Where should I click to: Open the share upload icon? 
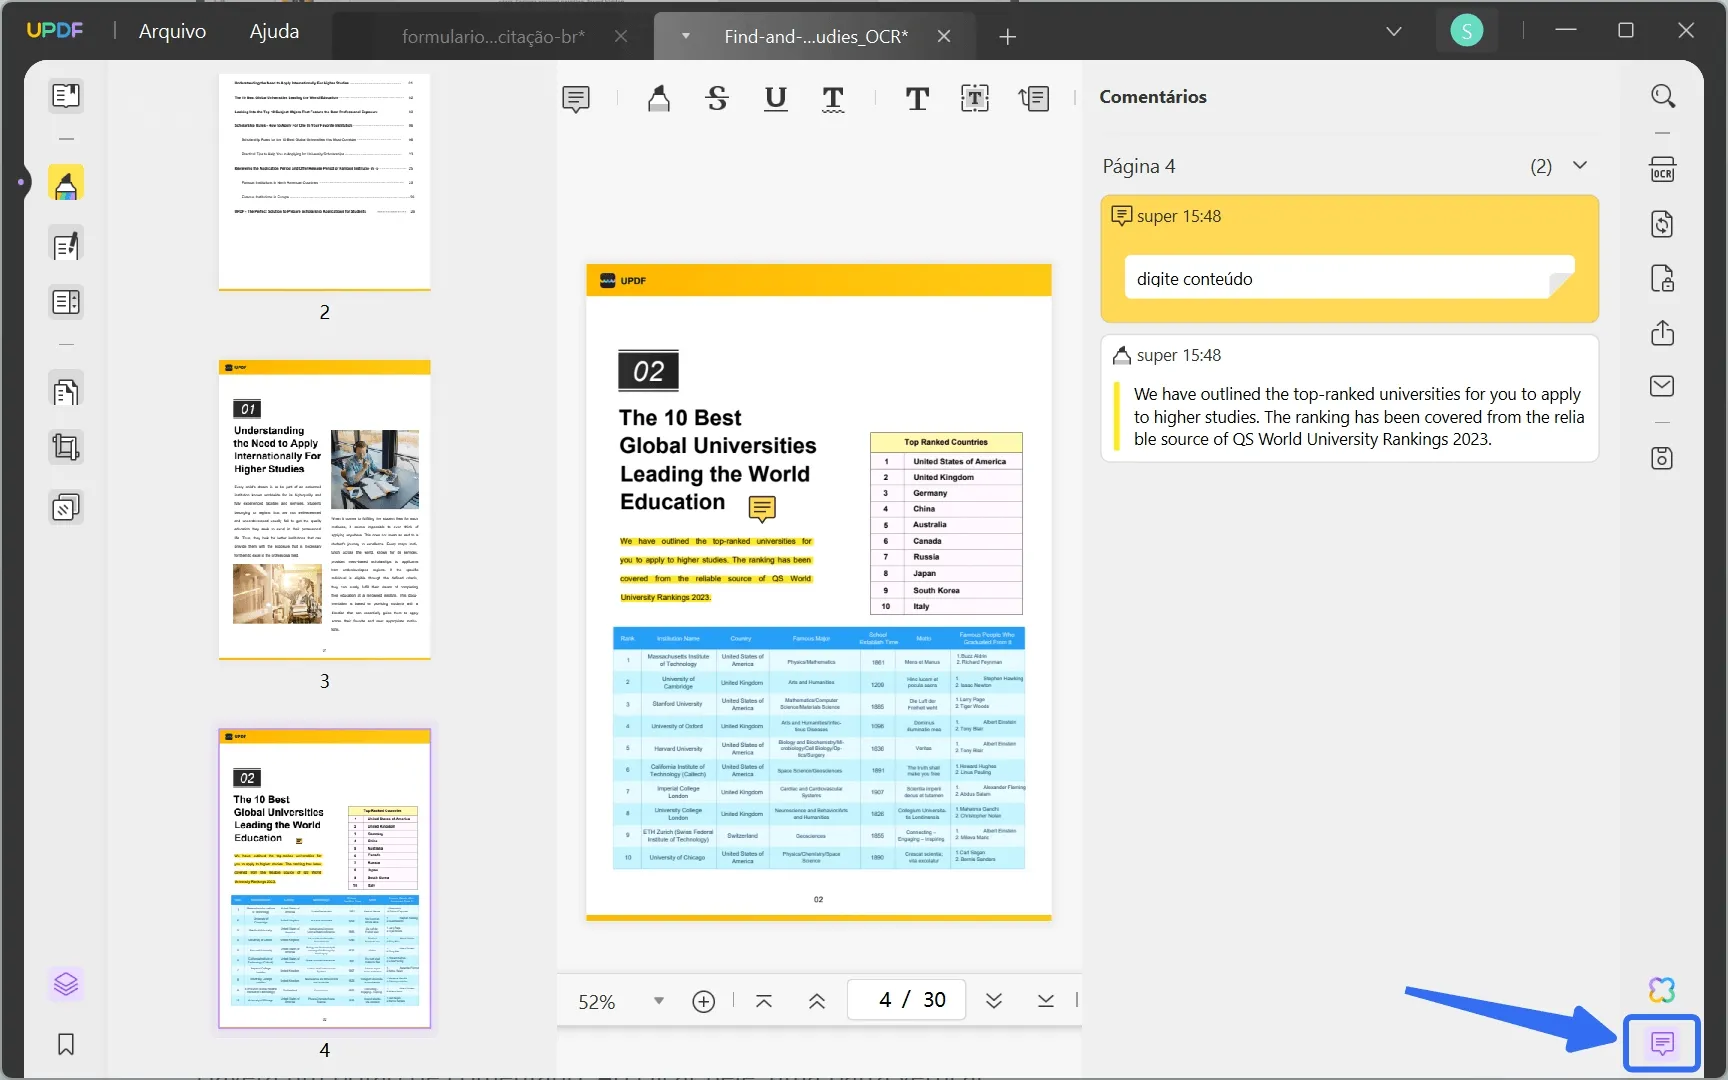click(x=1662, y=332)
